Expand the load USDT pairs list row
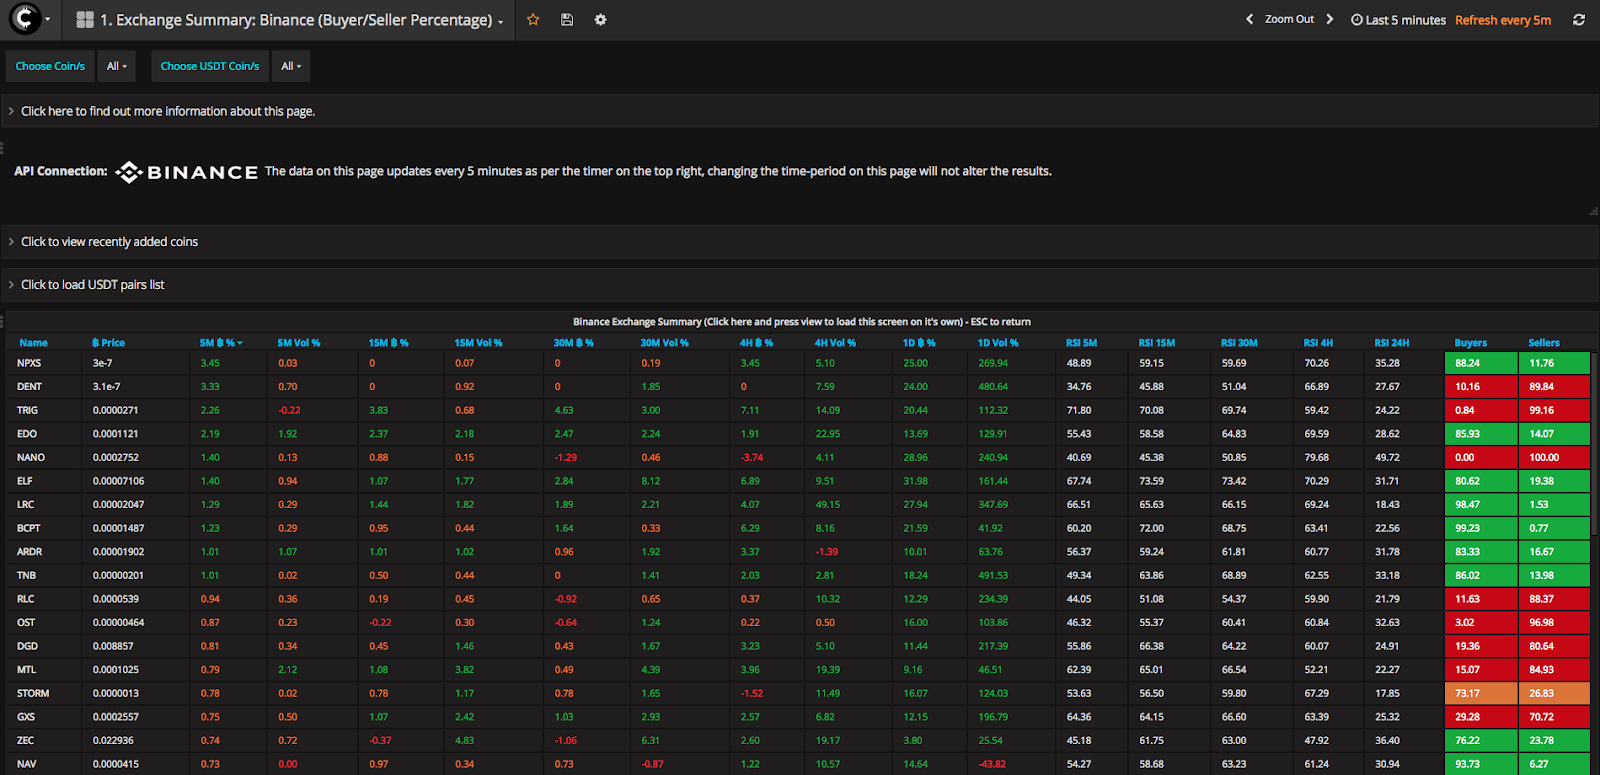Image resolution: width=1600 pixels, height=775 pixels. pos(92,285)
